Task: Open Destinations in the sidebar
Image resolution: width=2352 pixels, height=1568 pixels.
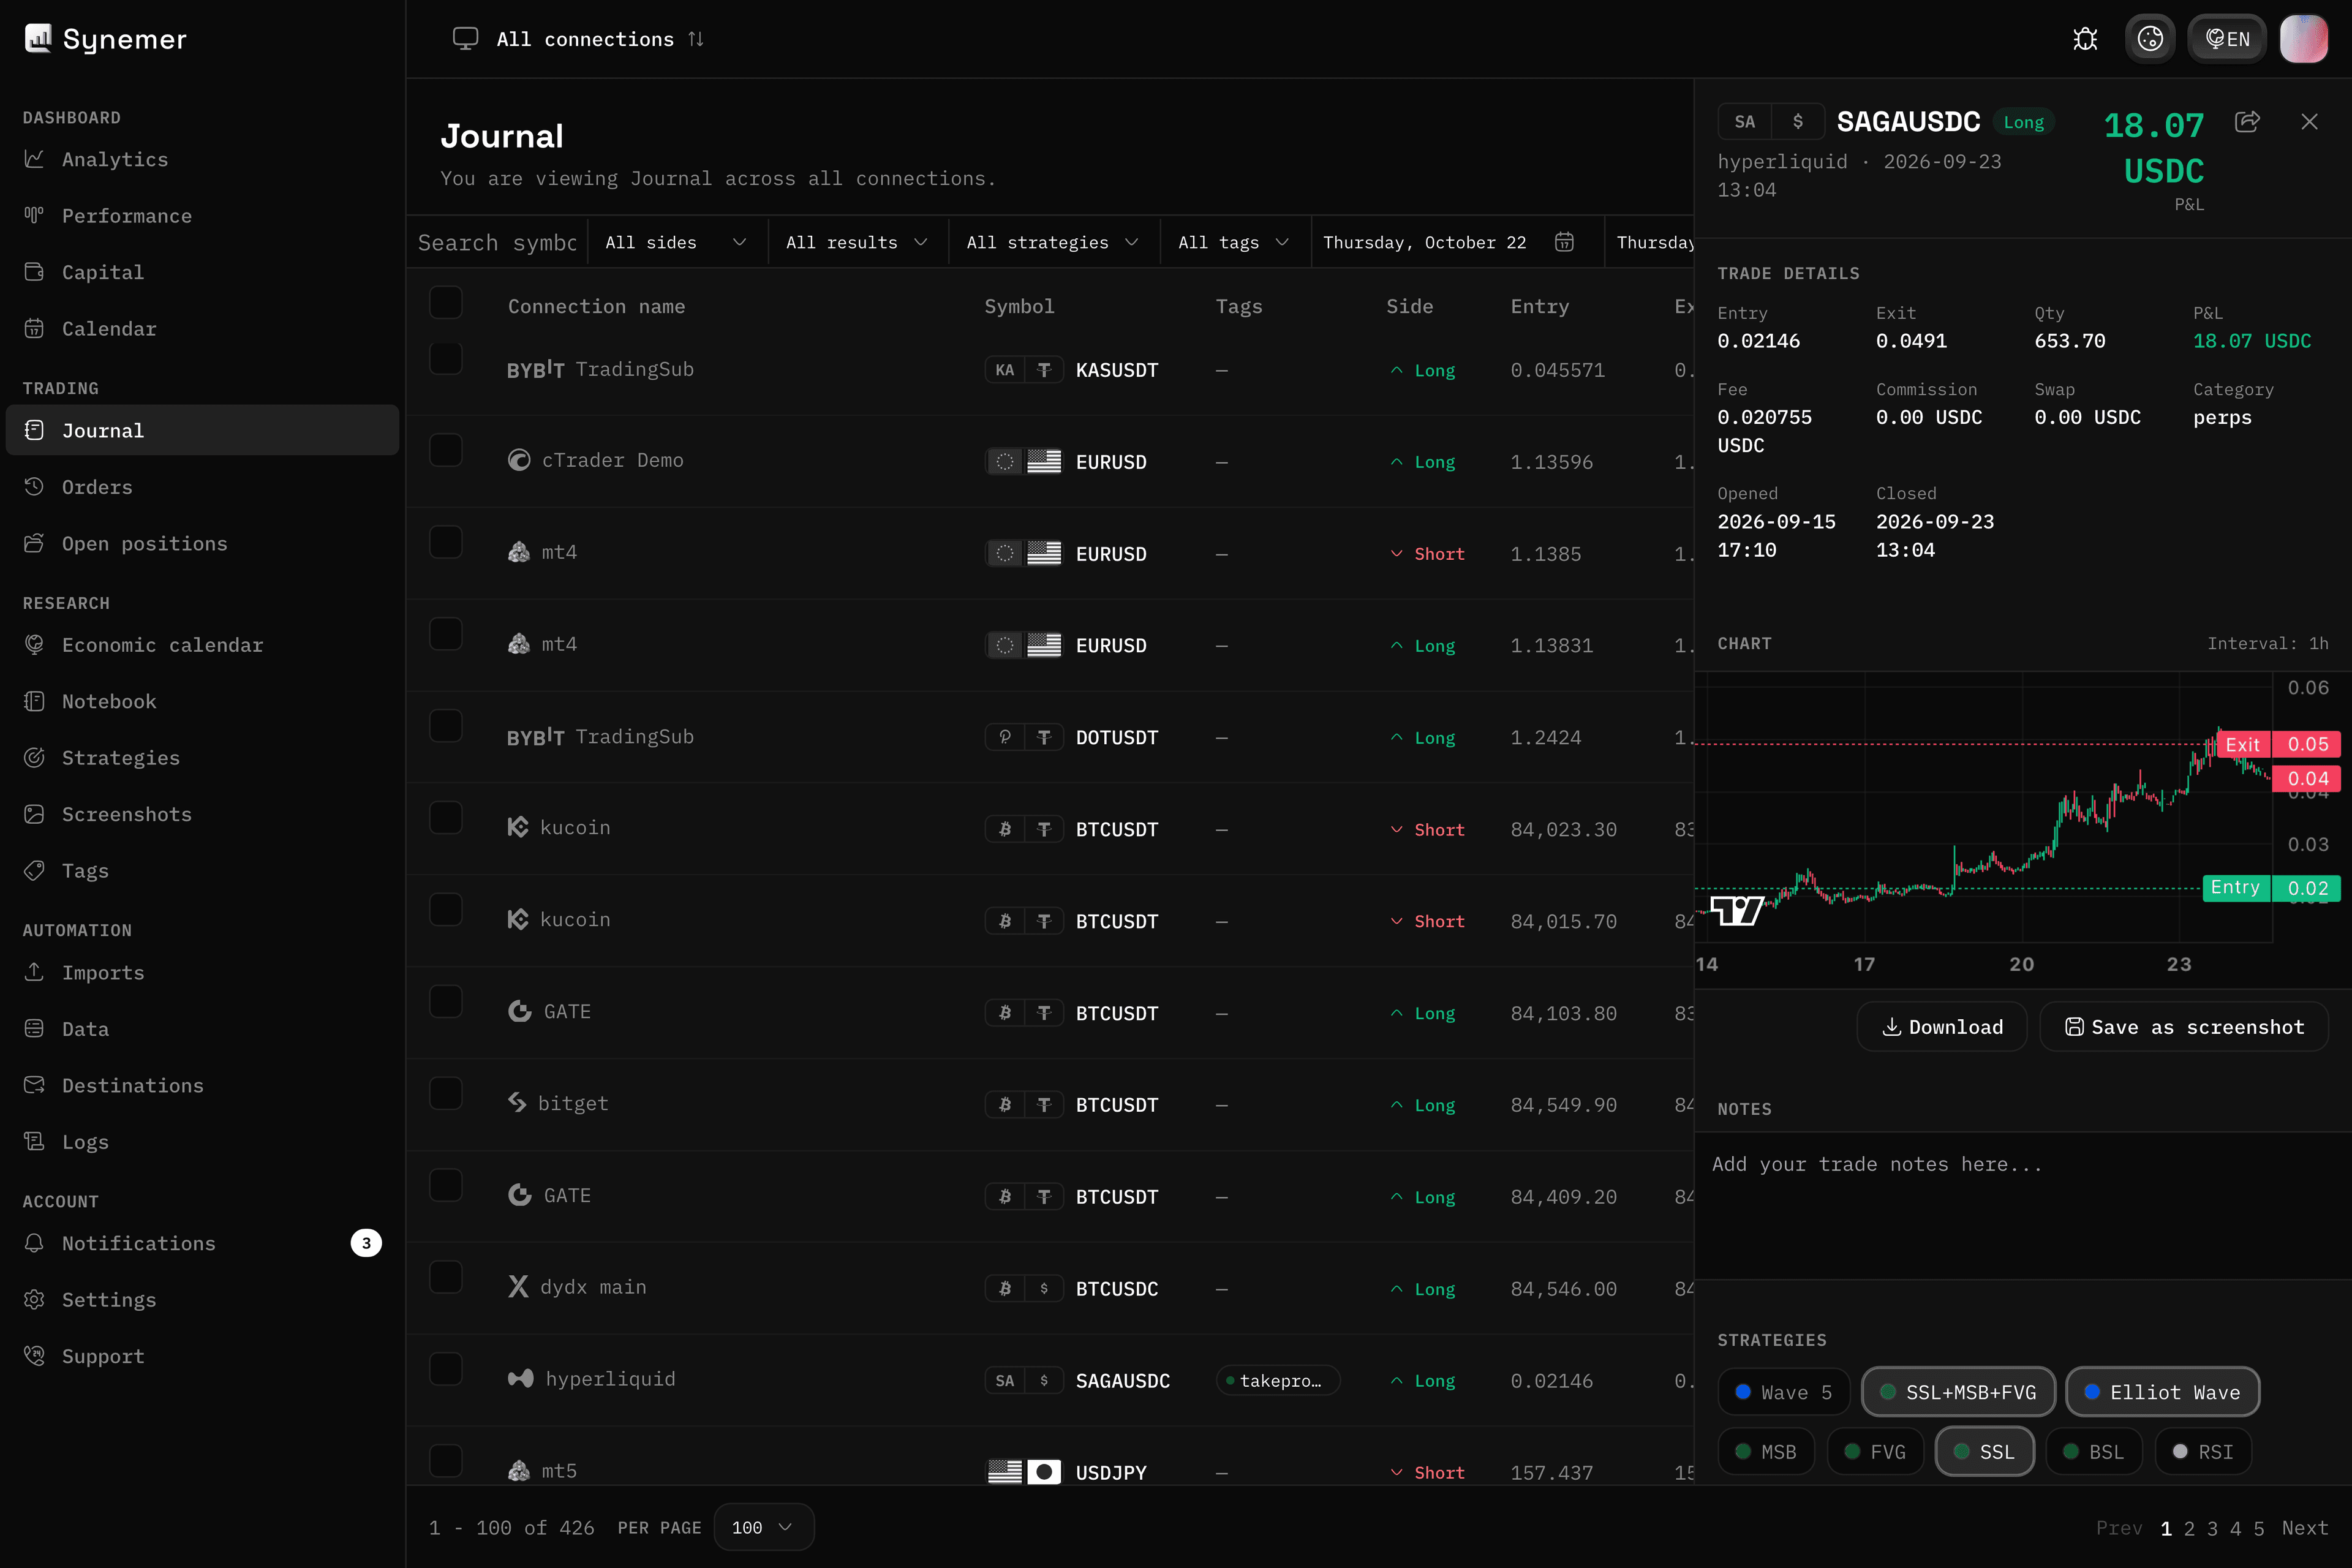Action: pyautogui.click(x=202, y=1085)
